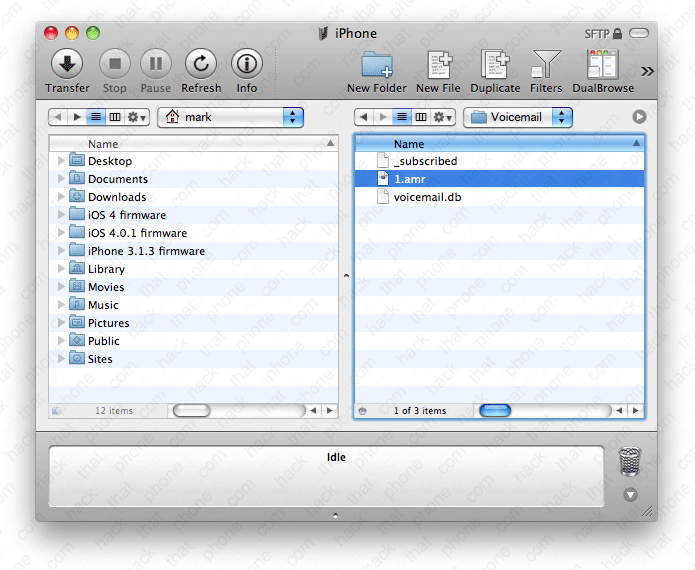
Task: Open the Filters tool
Action: 546,65
